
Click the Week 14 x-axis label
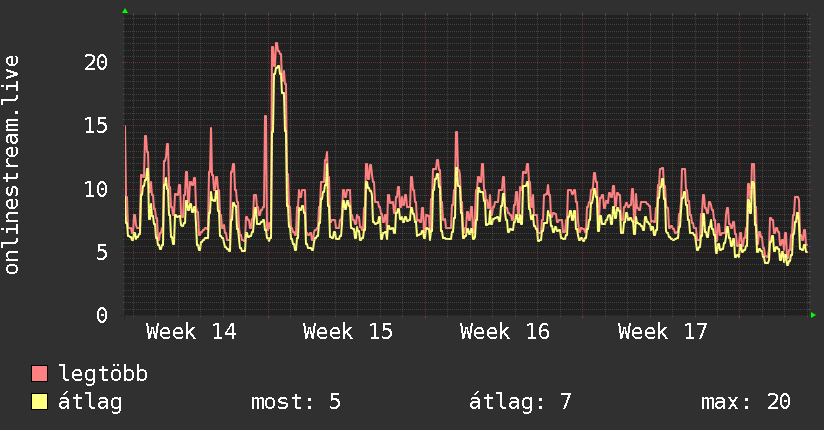point(191,332)
